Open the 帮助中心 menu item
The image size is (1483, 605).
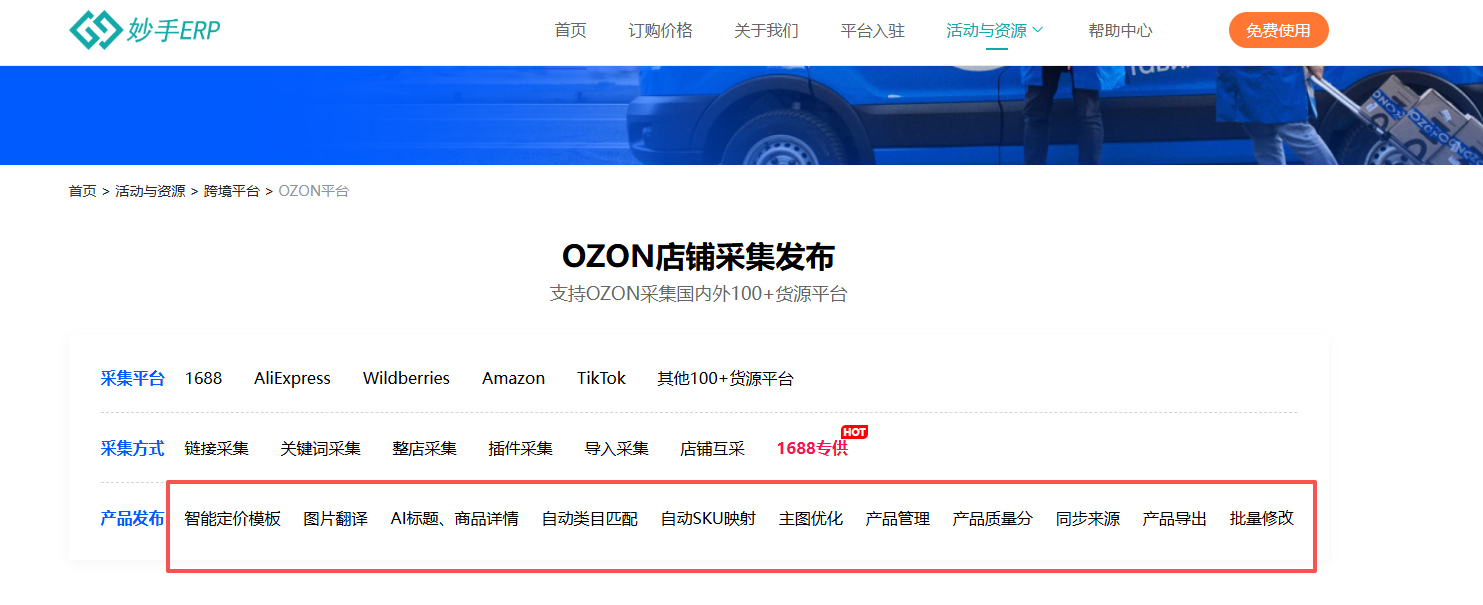[x=1120, y=31]
